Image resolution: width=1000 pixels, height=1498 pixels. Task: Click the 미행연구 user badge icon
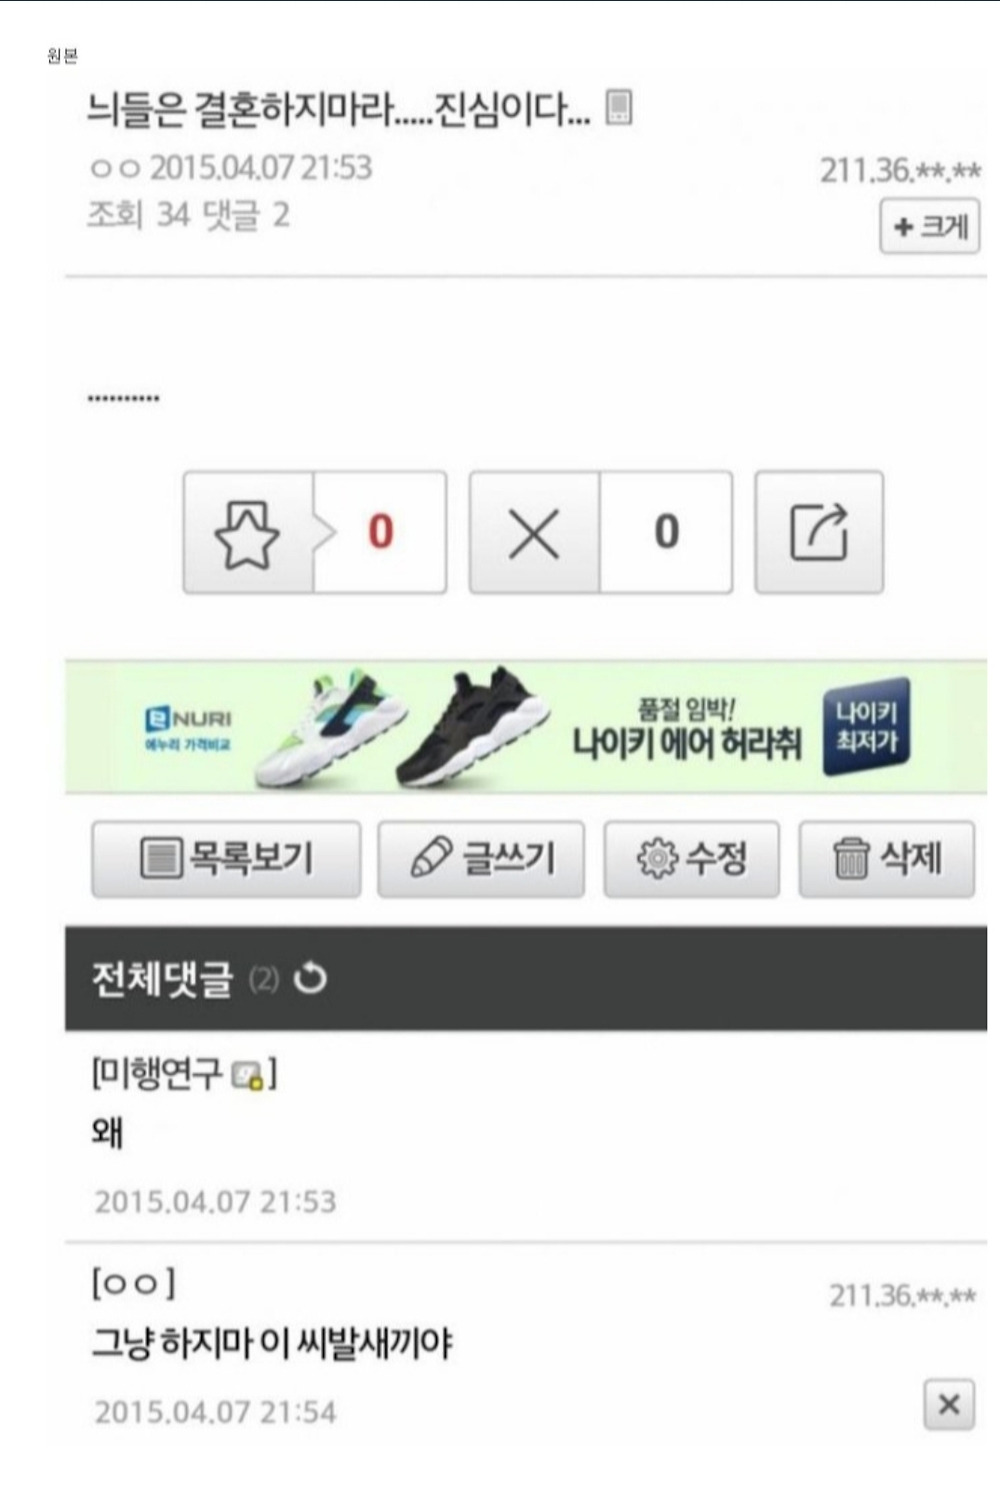click(248, 1076)
